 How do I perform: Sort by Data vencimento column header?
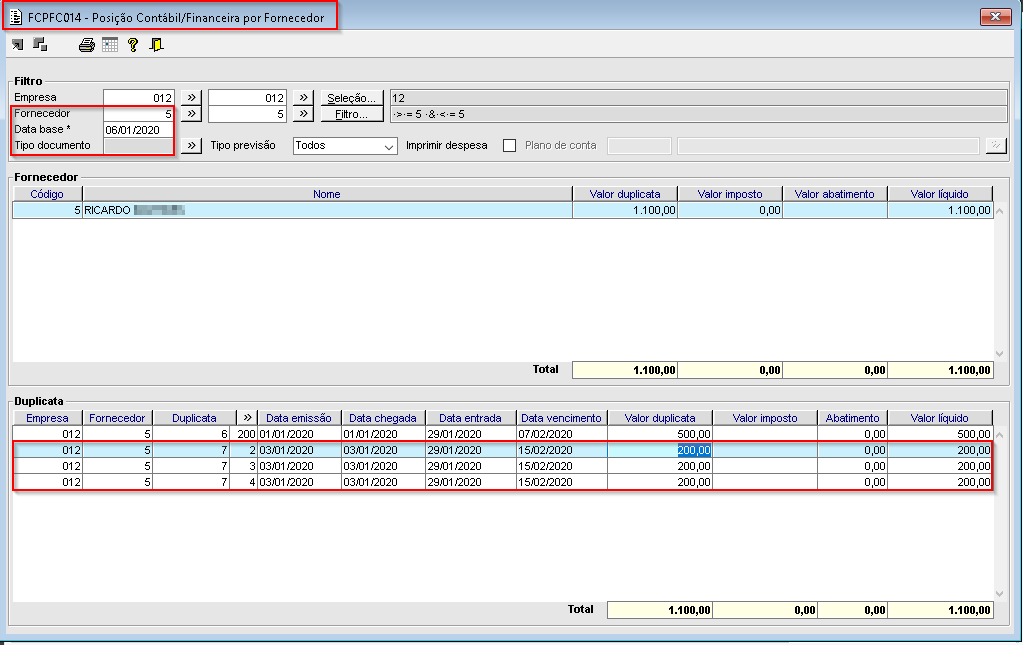click(561, 418)
